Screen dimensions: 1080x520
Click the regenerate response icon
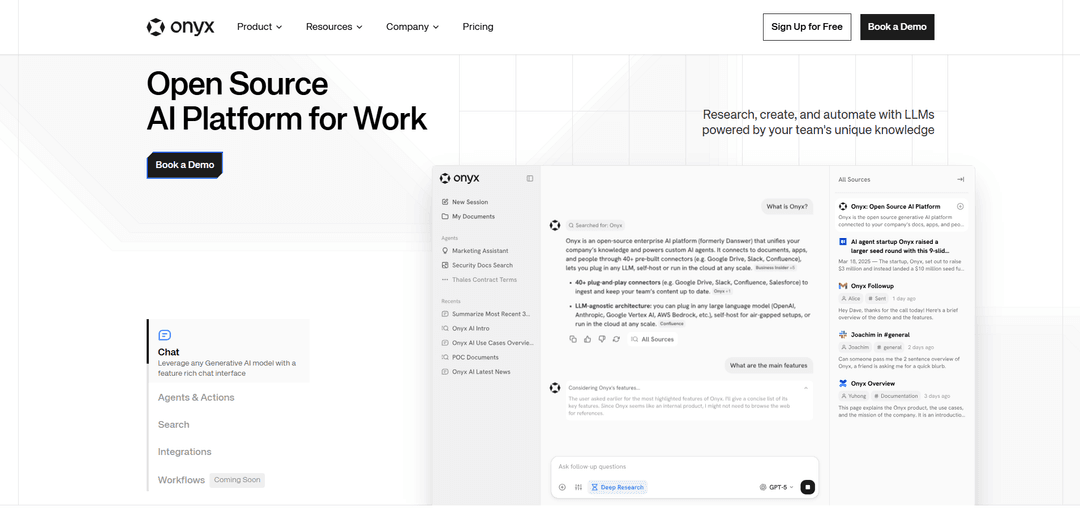click(x=616, y=339)
